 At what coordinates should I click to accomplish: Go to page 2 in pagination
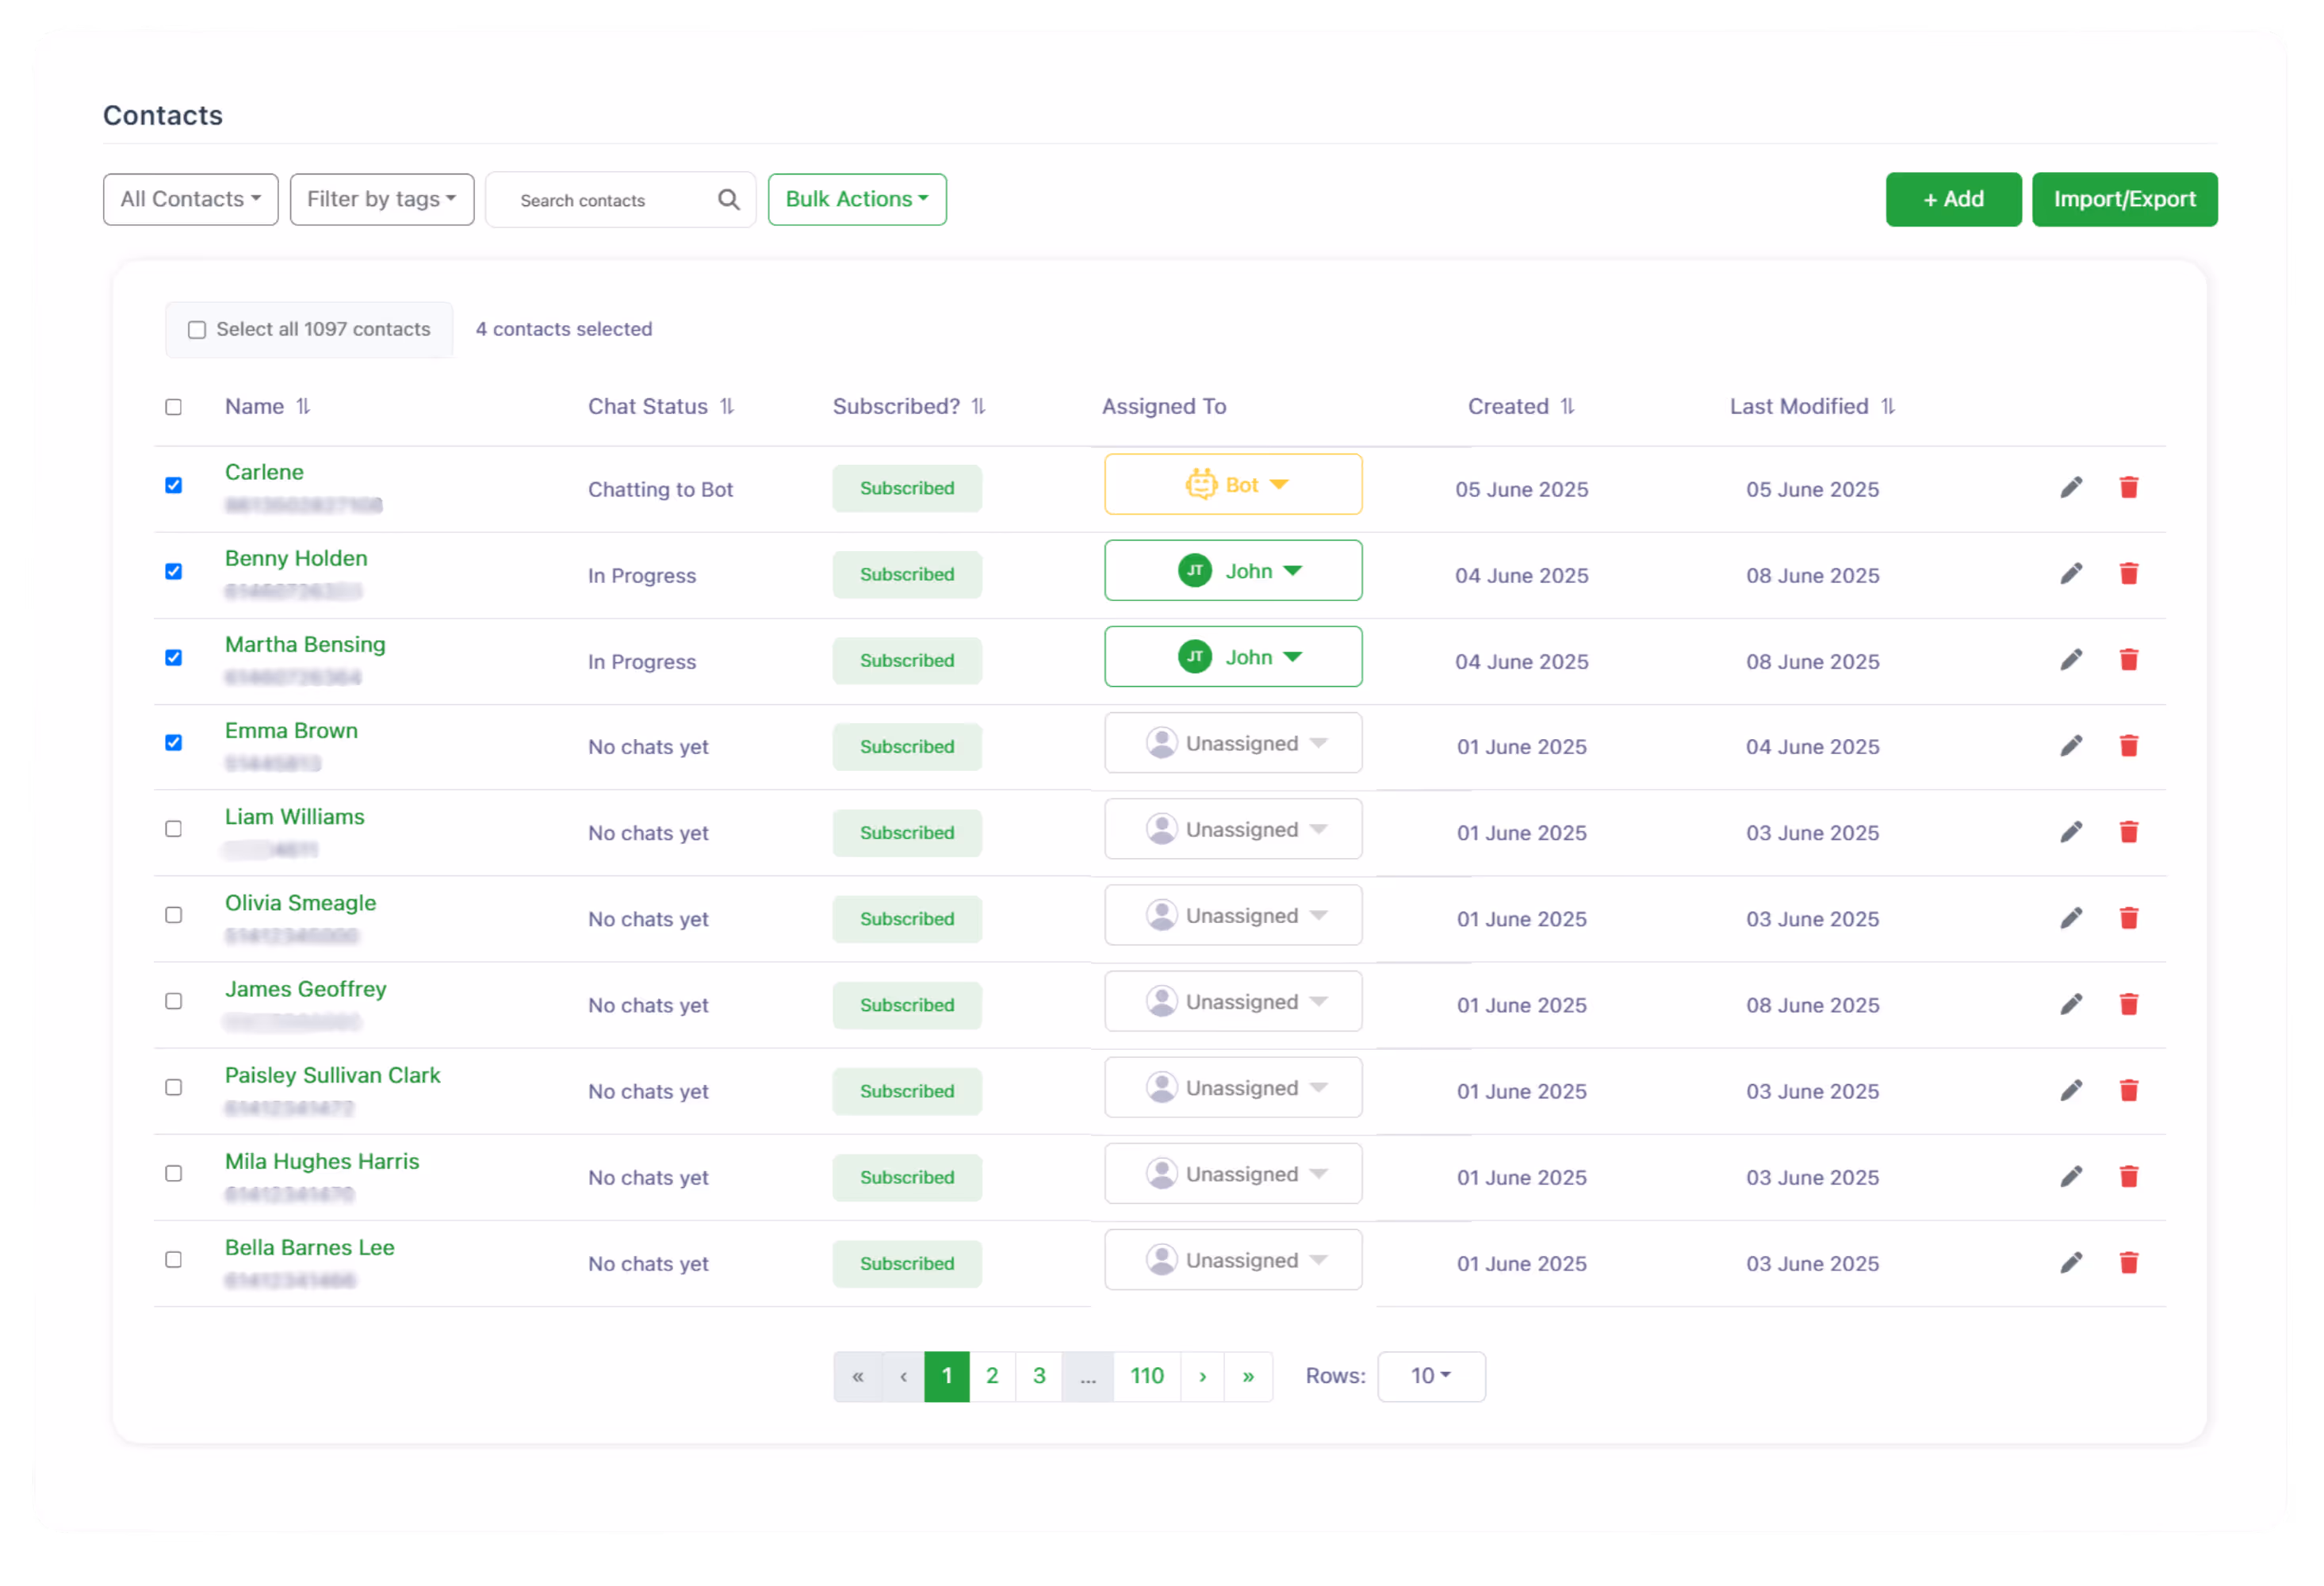tap(991, 1376)
